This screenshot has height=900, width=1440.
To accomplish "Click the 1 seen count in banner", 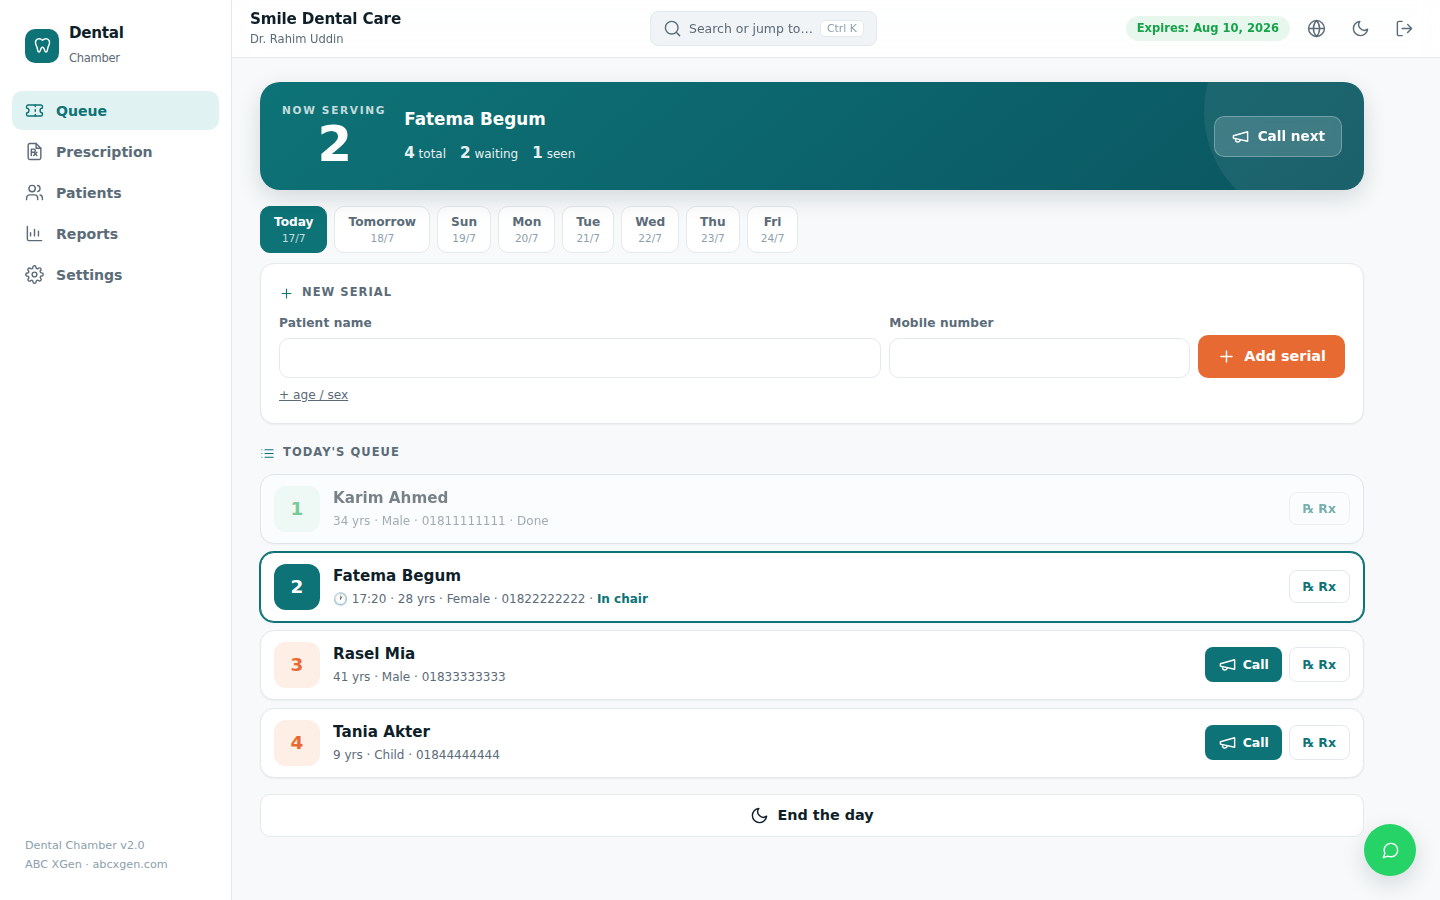I will coord(554,153).
